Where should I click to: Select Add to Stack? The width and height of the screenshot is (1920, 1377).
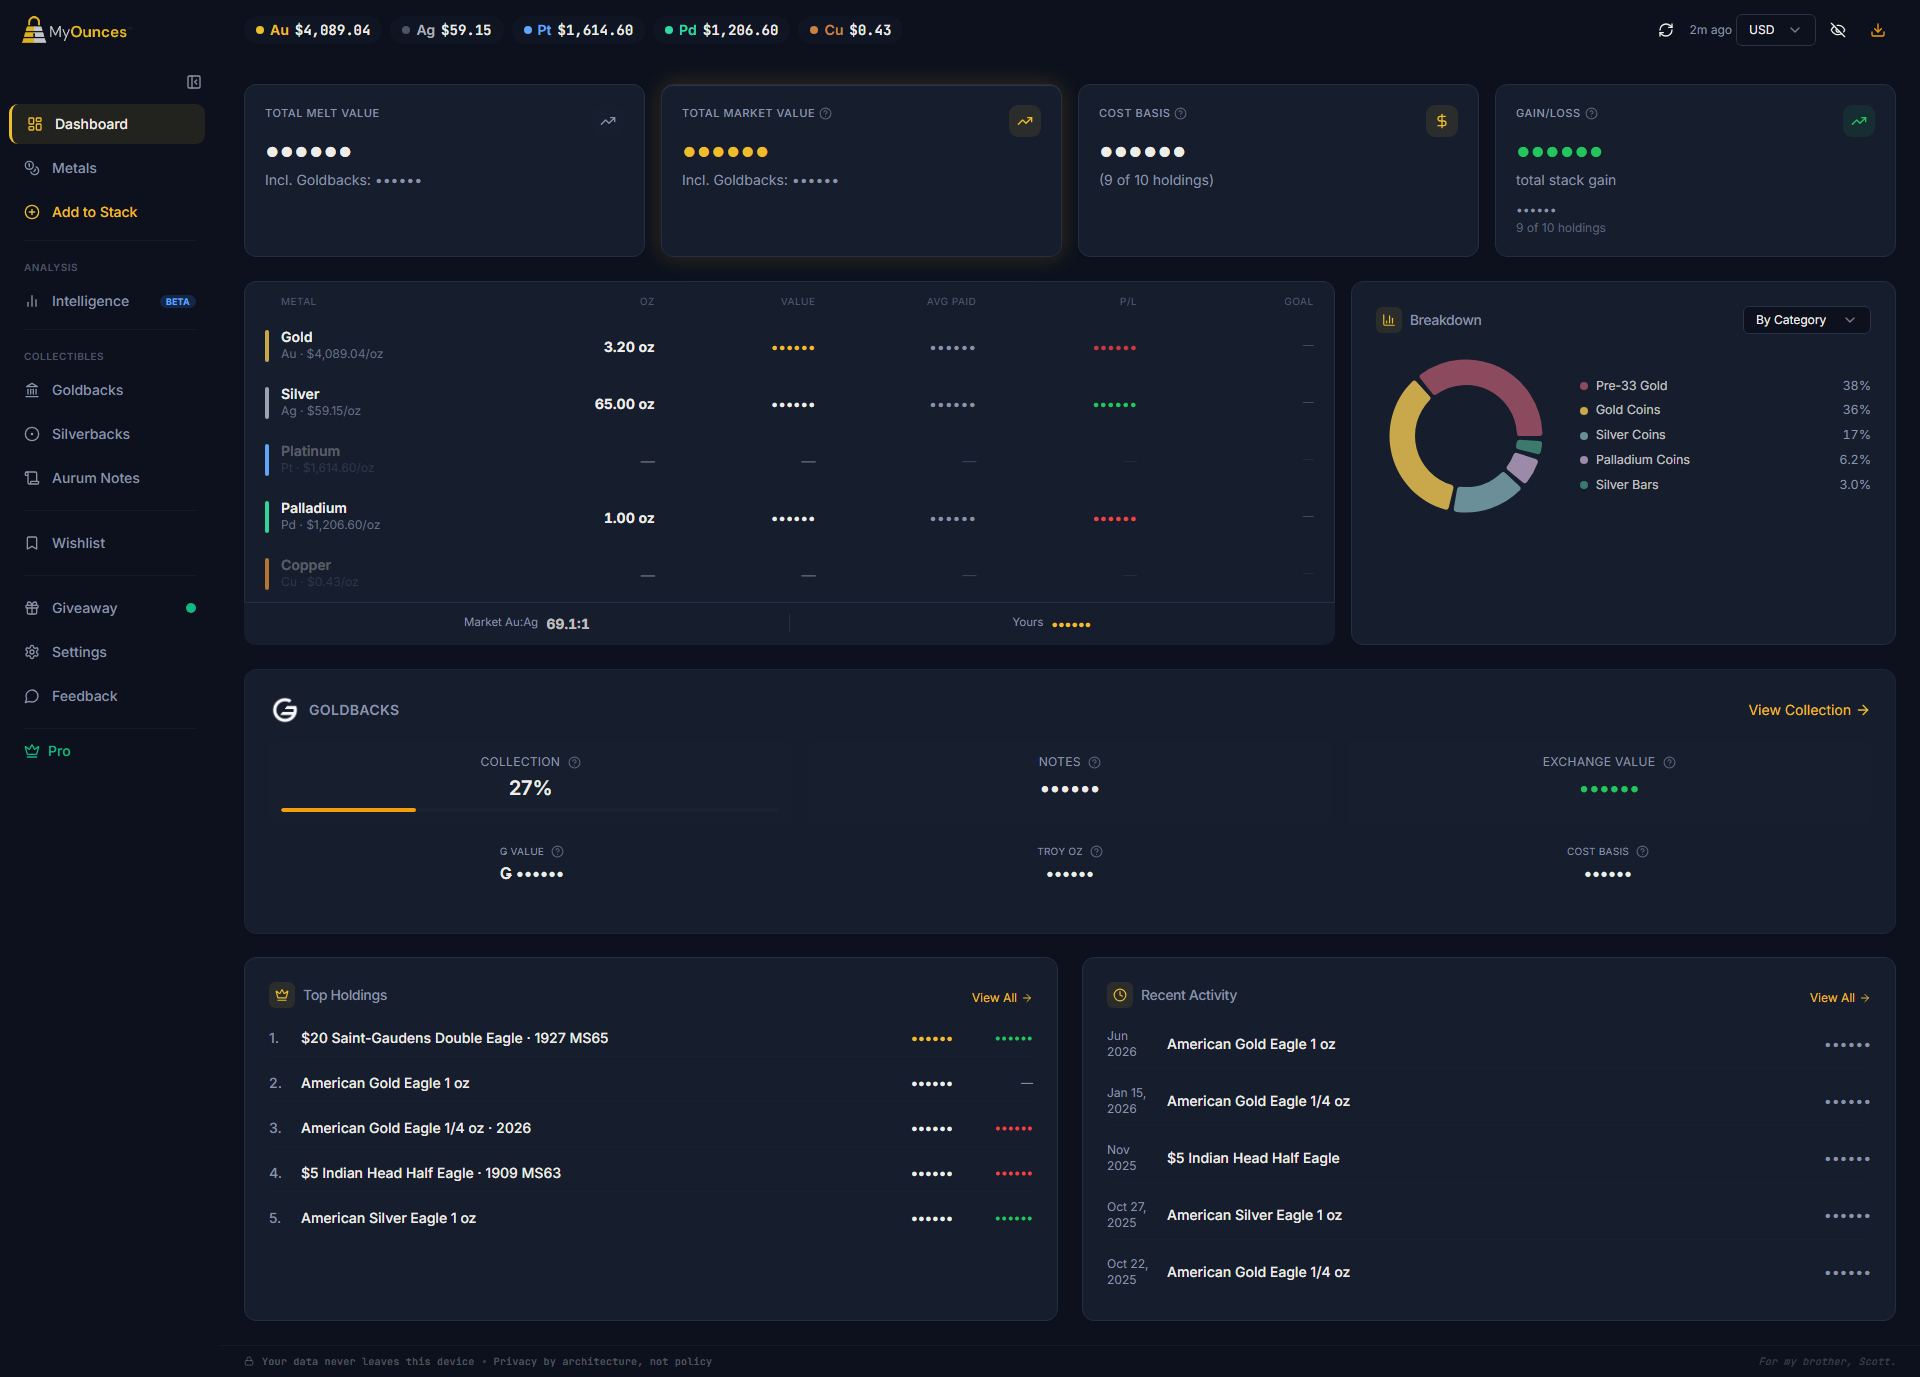point(107,212)
